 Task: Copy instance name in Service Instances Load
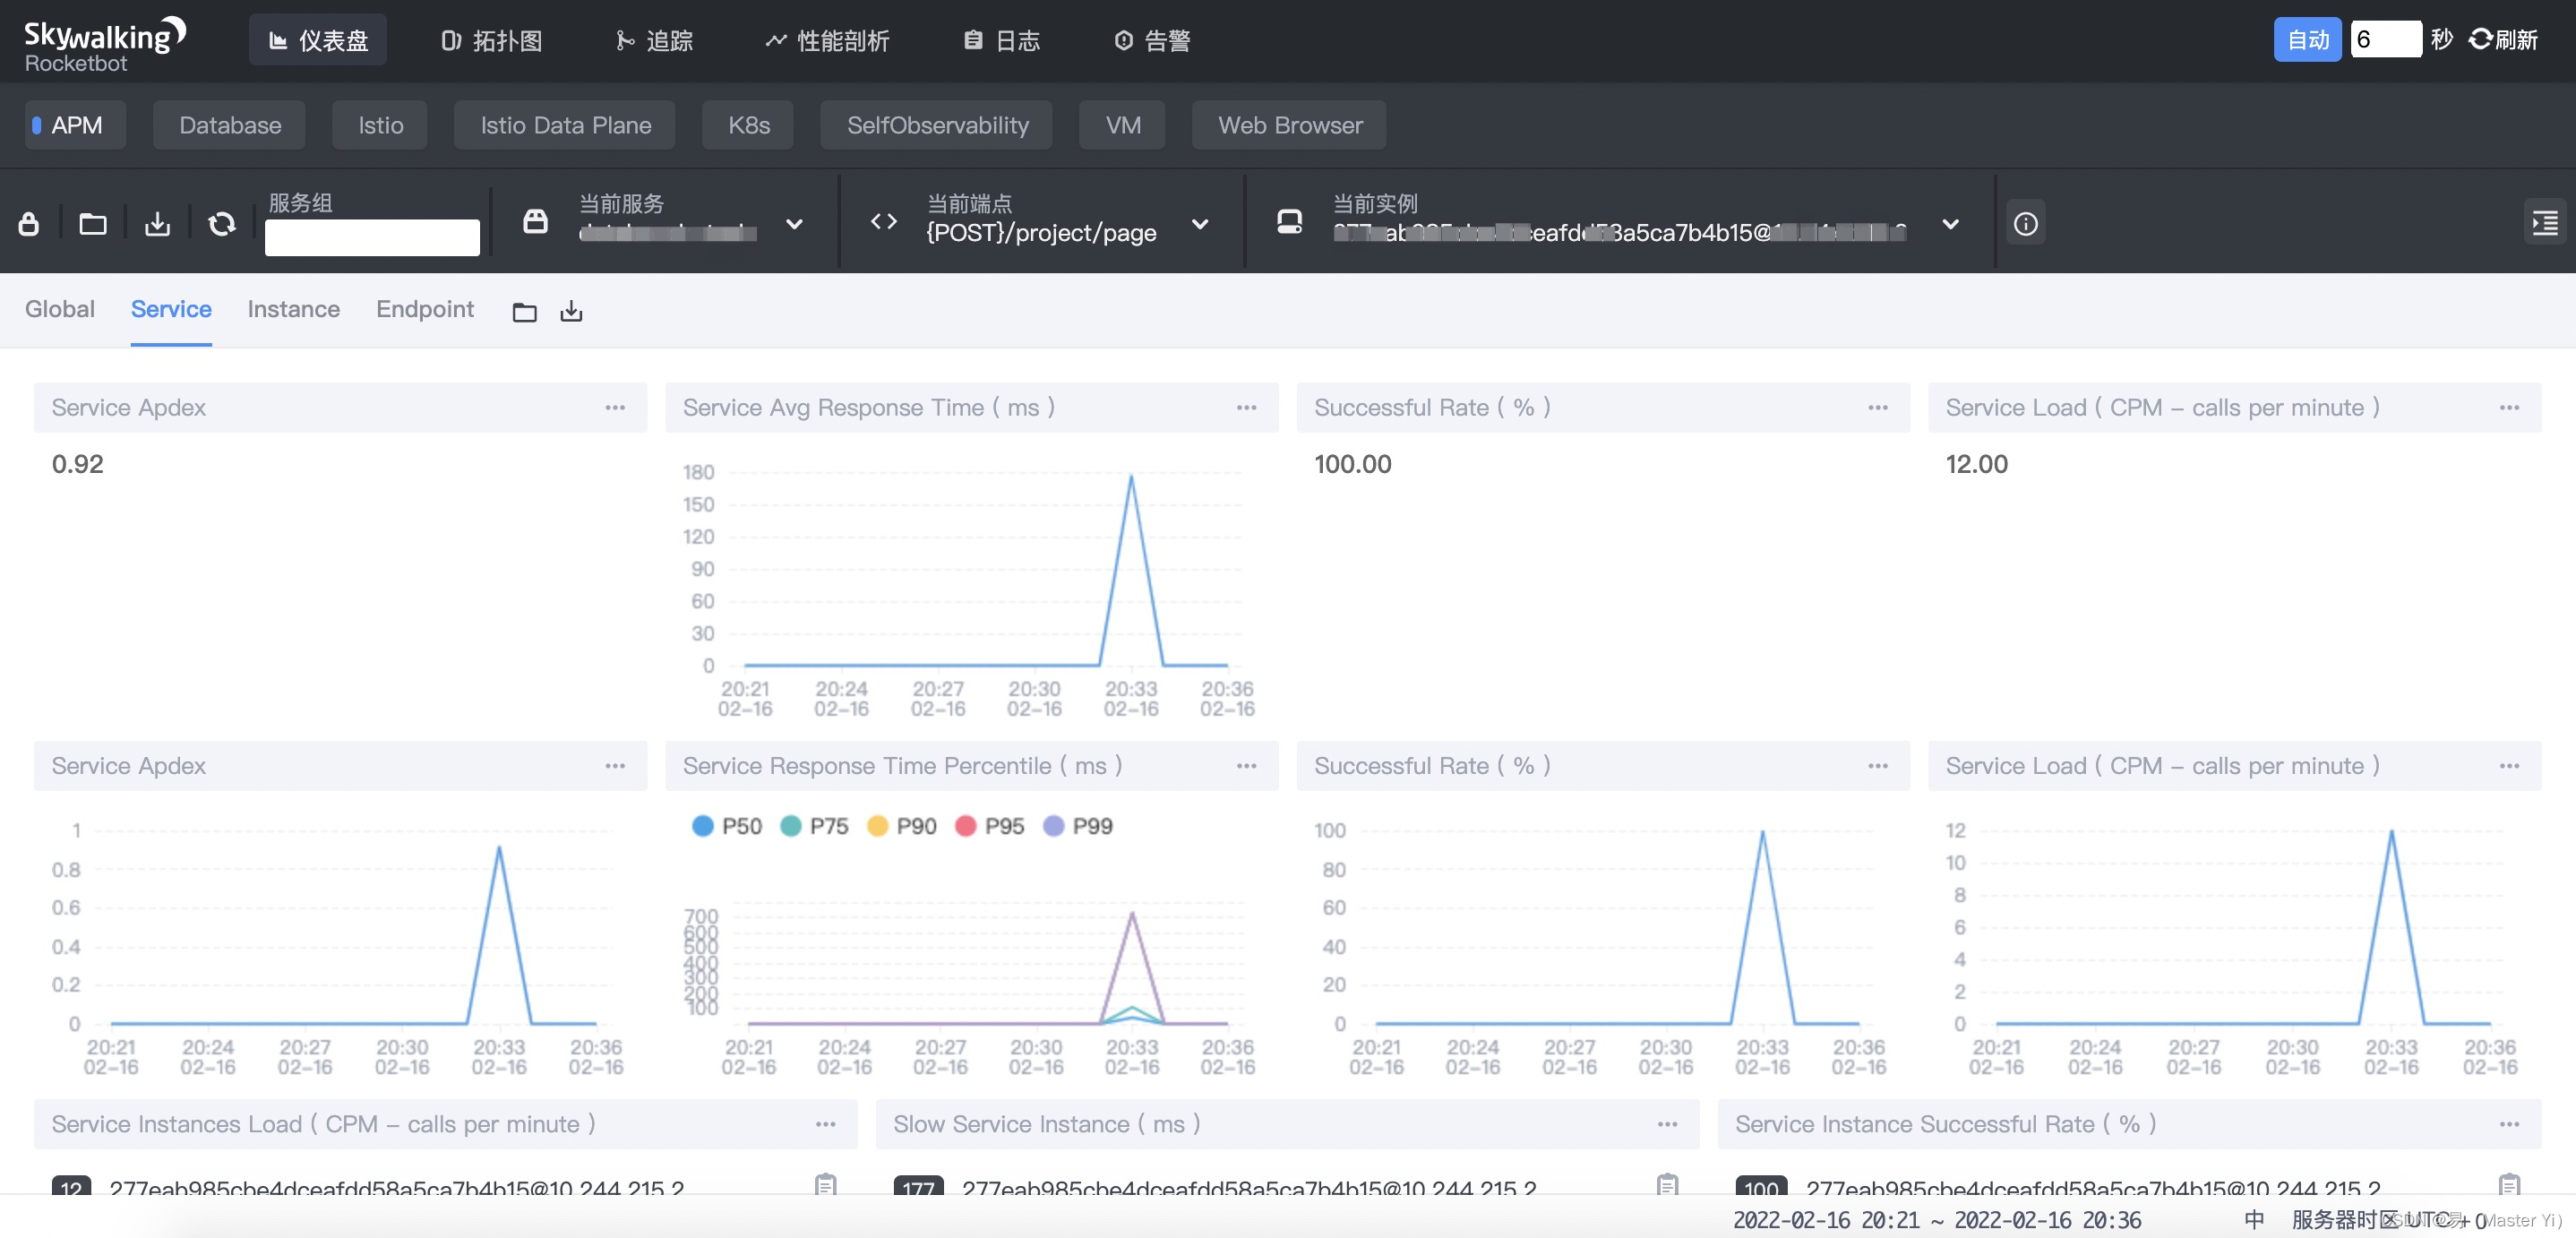[825, 1185]
